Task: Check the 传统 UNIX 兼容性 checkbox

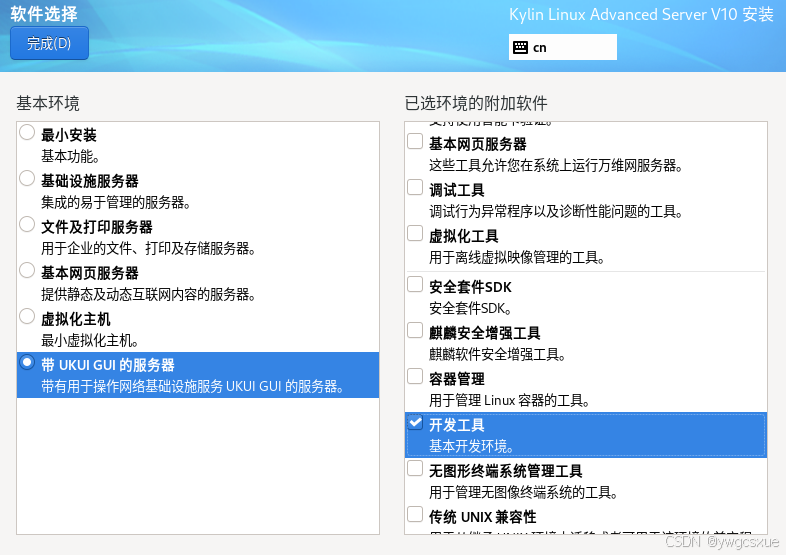Action: point(415,515)
